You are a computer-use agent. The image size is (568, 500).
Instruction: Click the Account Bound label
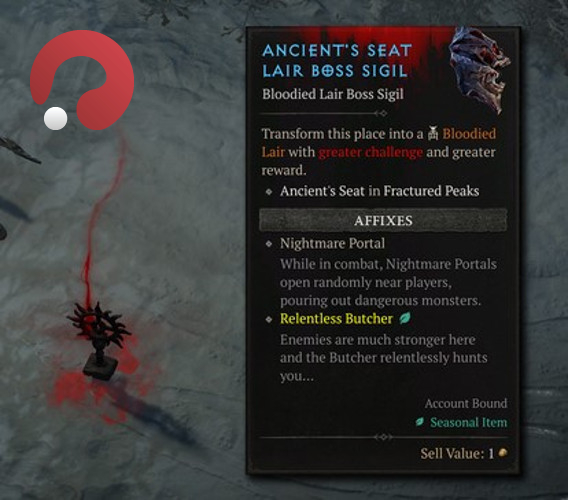(x=466, y=403)
